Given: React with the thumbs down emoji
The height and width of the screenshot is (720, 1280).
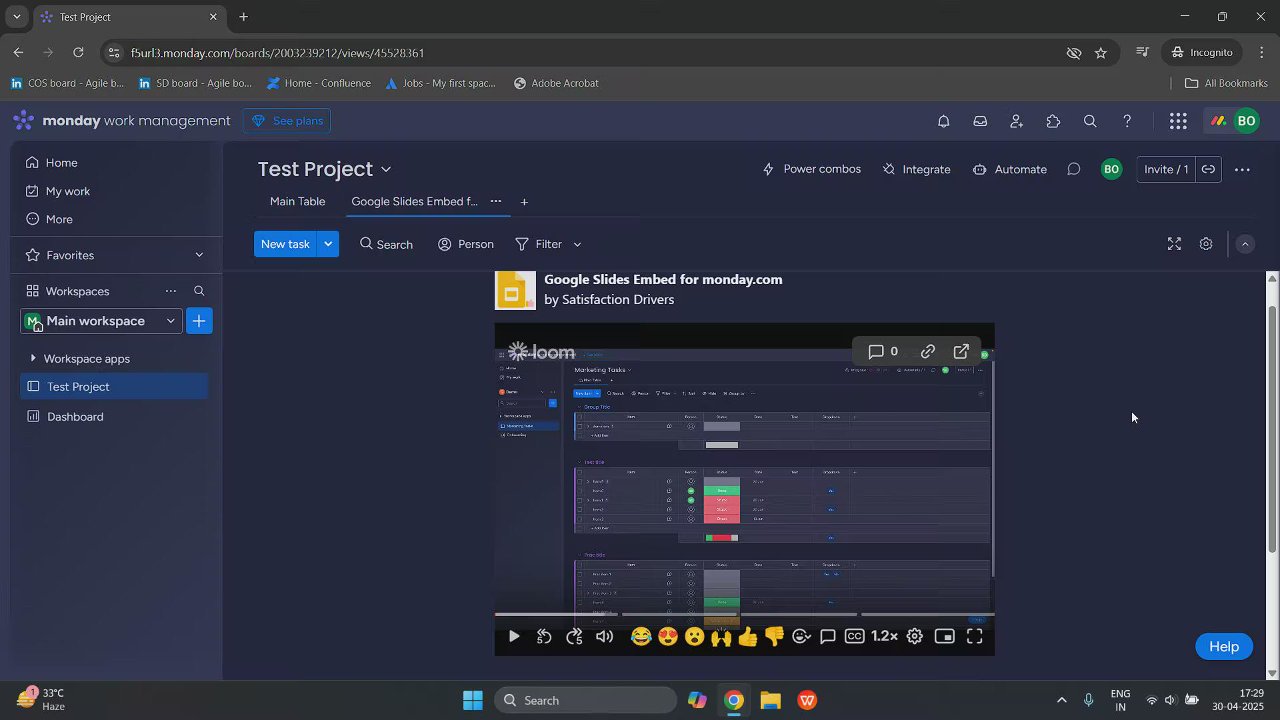Looking at the screenshot, I should pyautogui.click(x=774, y=636).
